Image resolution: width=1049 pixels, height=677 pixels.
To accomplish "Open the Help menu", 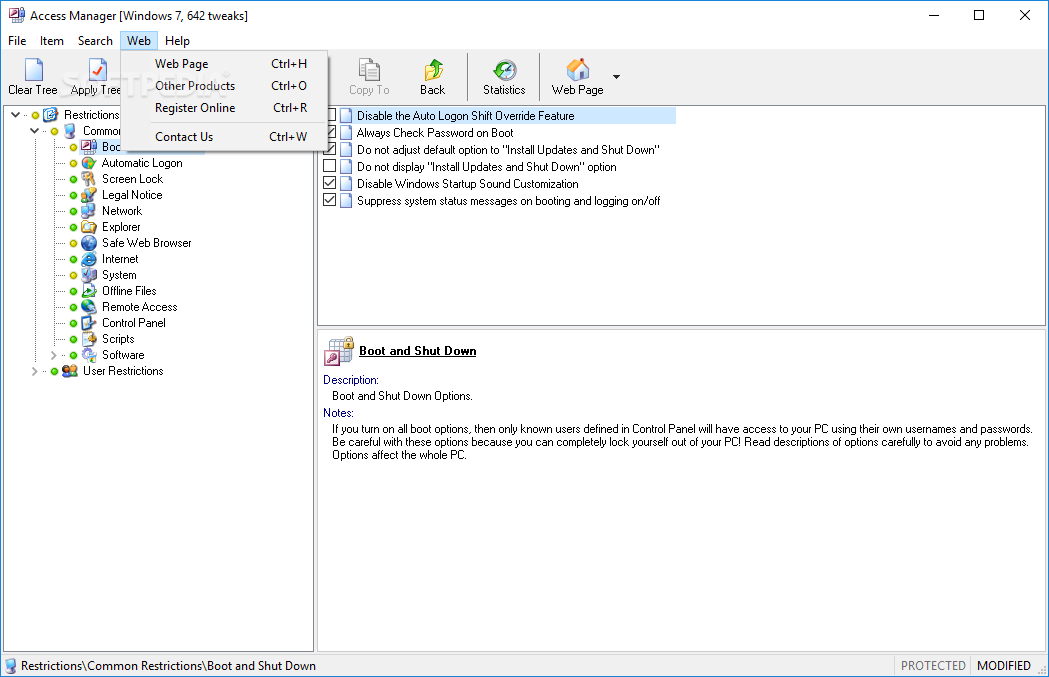I will point(177,41).
